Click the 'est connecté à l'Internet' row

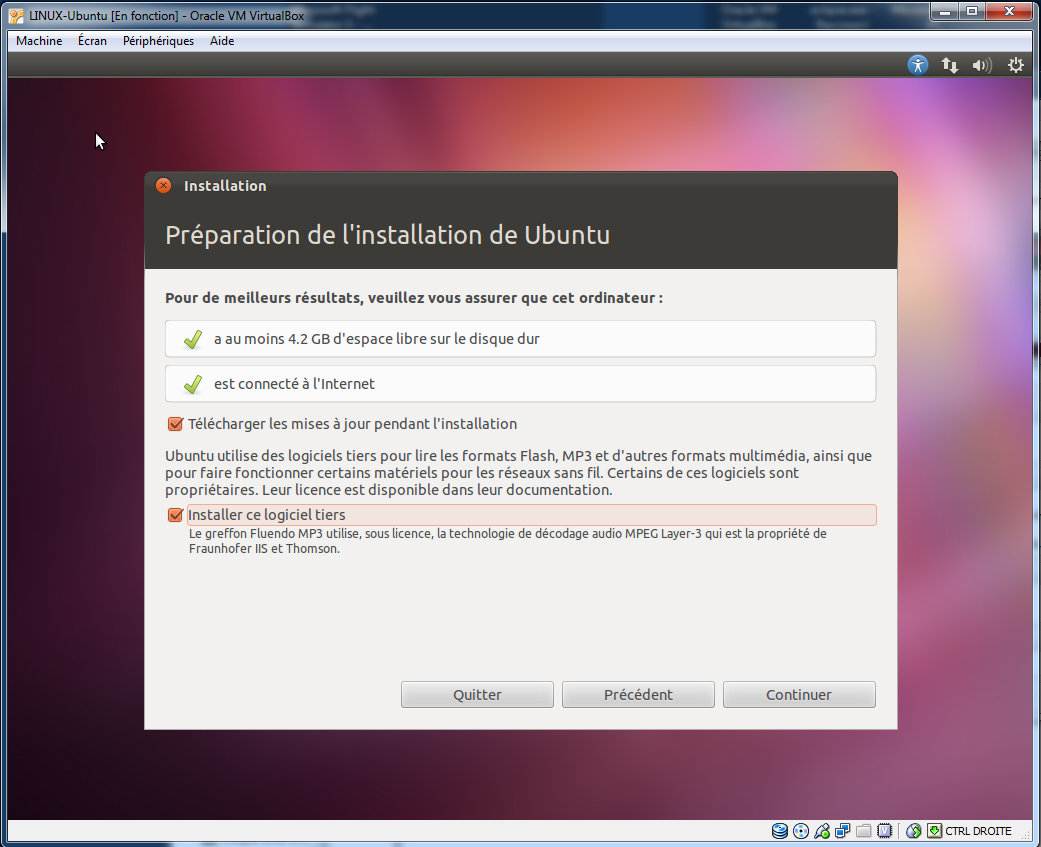point(520,384)
